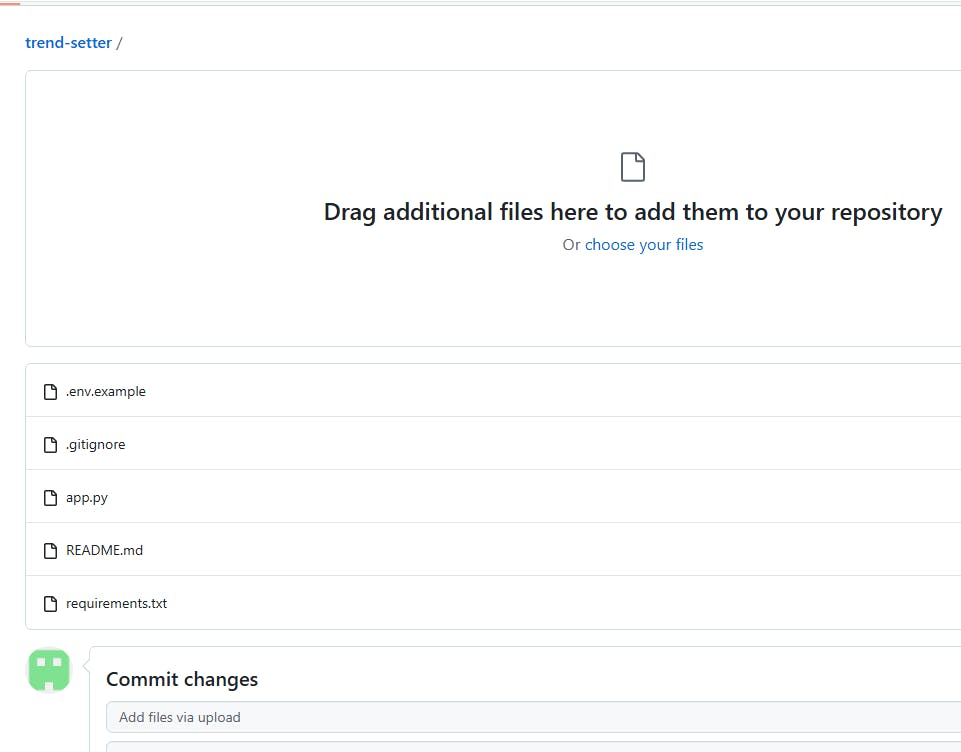Select the app.py file name

87,498
